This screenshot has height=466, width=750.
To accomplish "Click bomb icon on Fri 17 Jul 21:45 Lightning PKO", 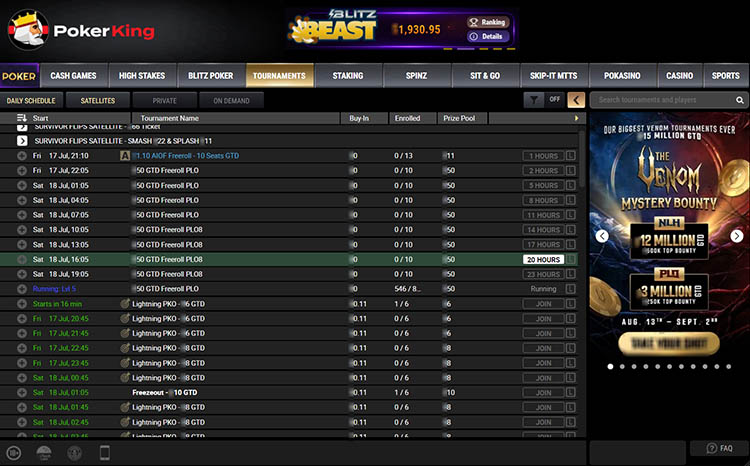I will pos(125,333).
